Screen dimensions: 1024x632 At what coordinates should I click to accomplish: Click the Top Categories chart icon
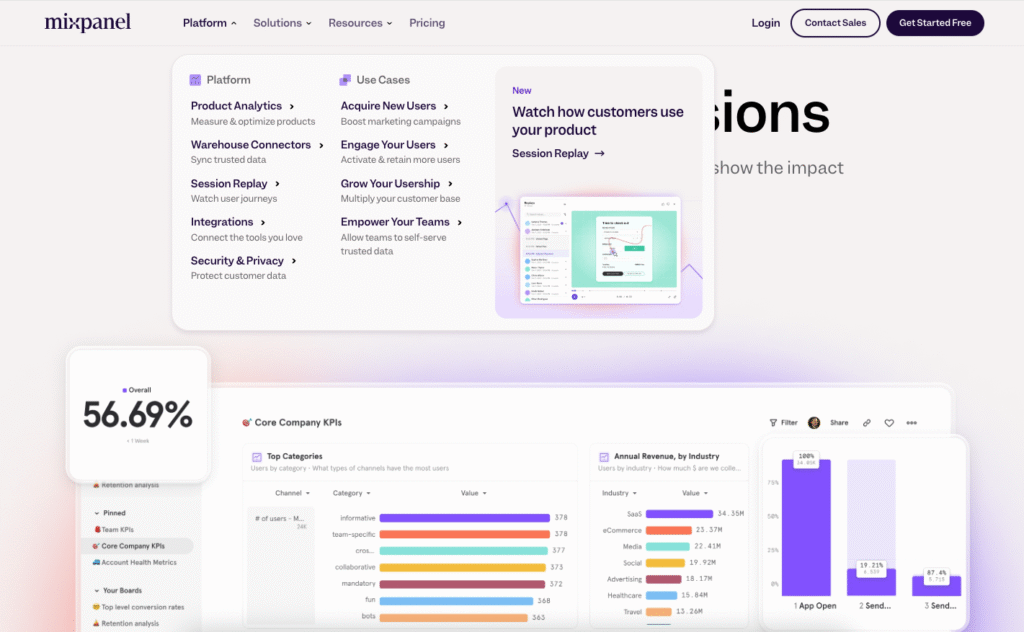tap(257, 457)
